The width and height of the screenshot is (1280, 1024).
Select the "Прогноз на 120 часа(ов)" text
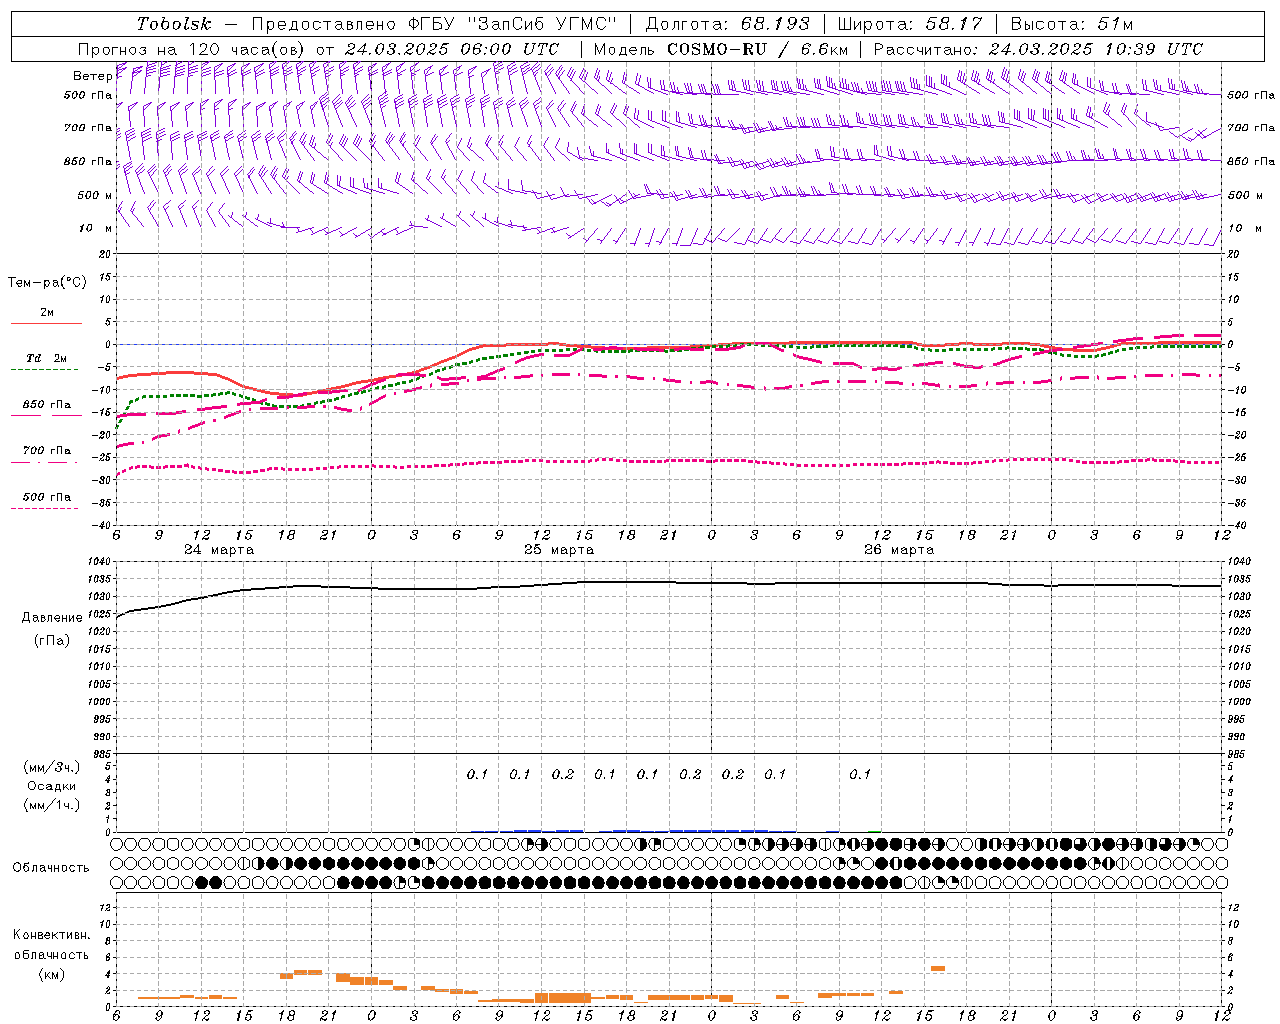pos(192,49)
